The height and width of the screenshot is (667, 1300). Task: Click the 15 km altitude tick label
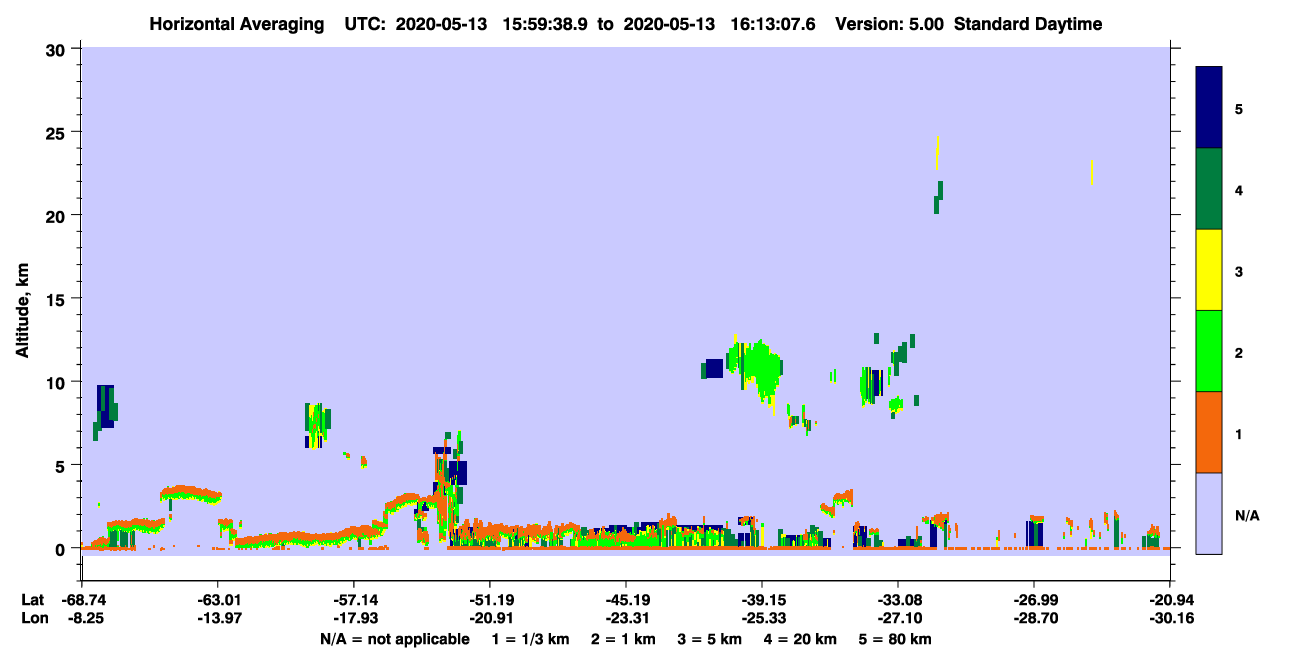tap(58, 299)
